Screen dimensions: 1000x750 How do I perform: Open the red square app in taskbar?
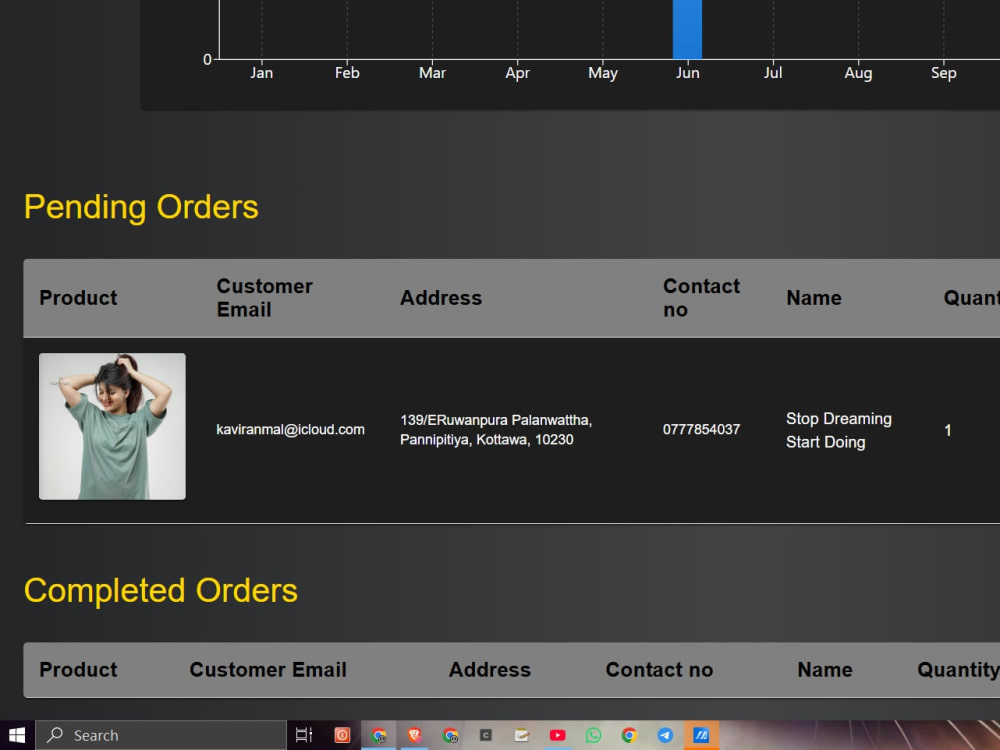342,735
